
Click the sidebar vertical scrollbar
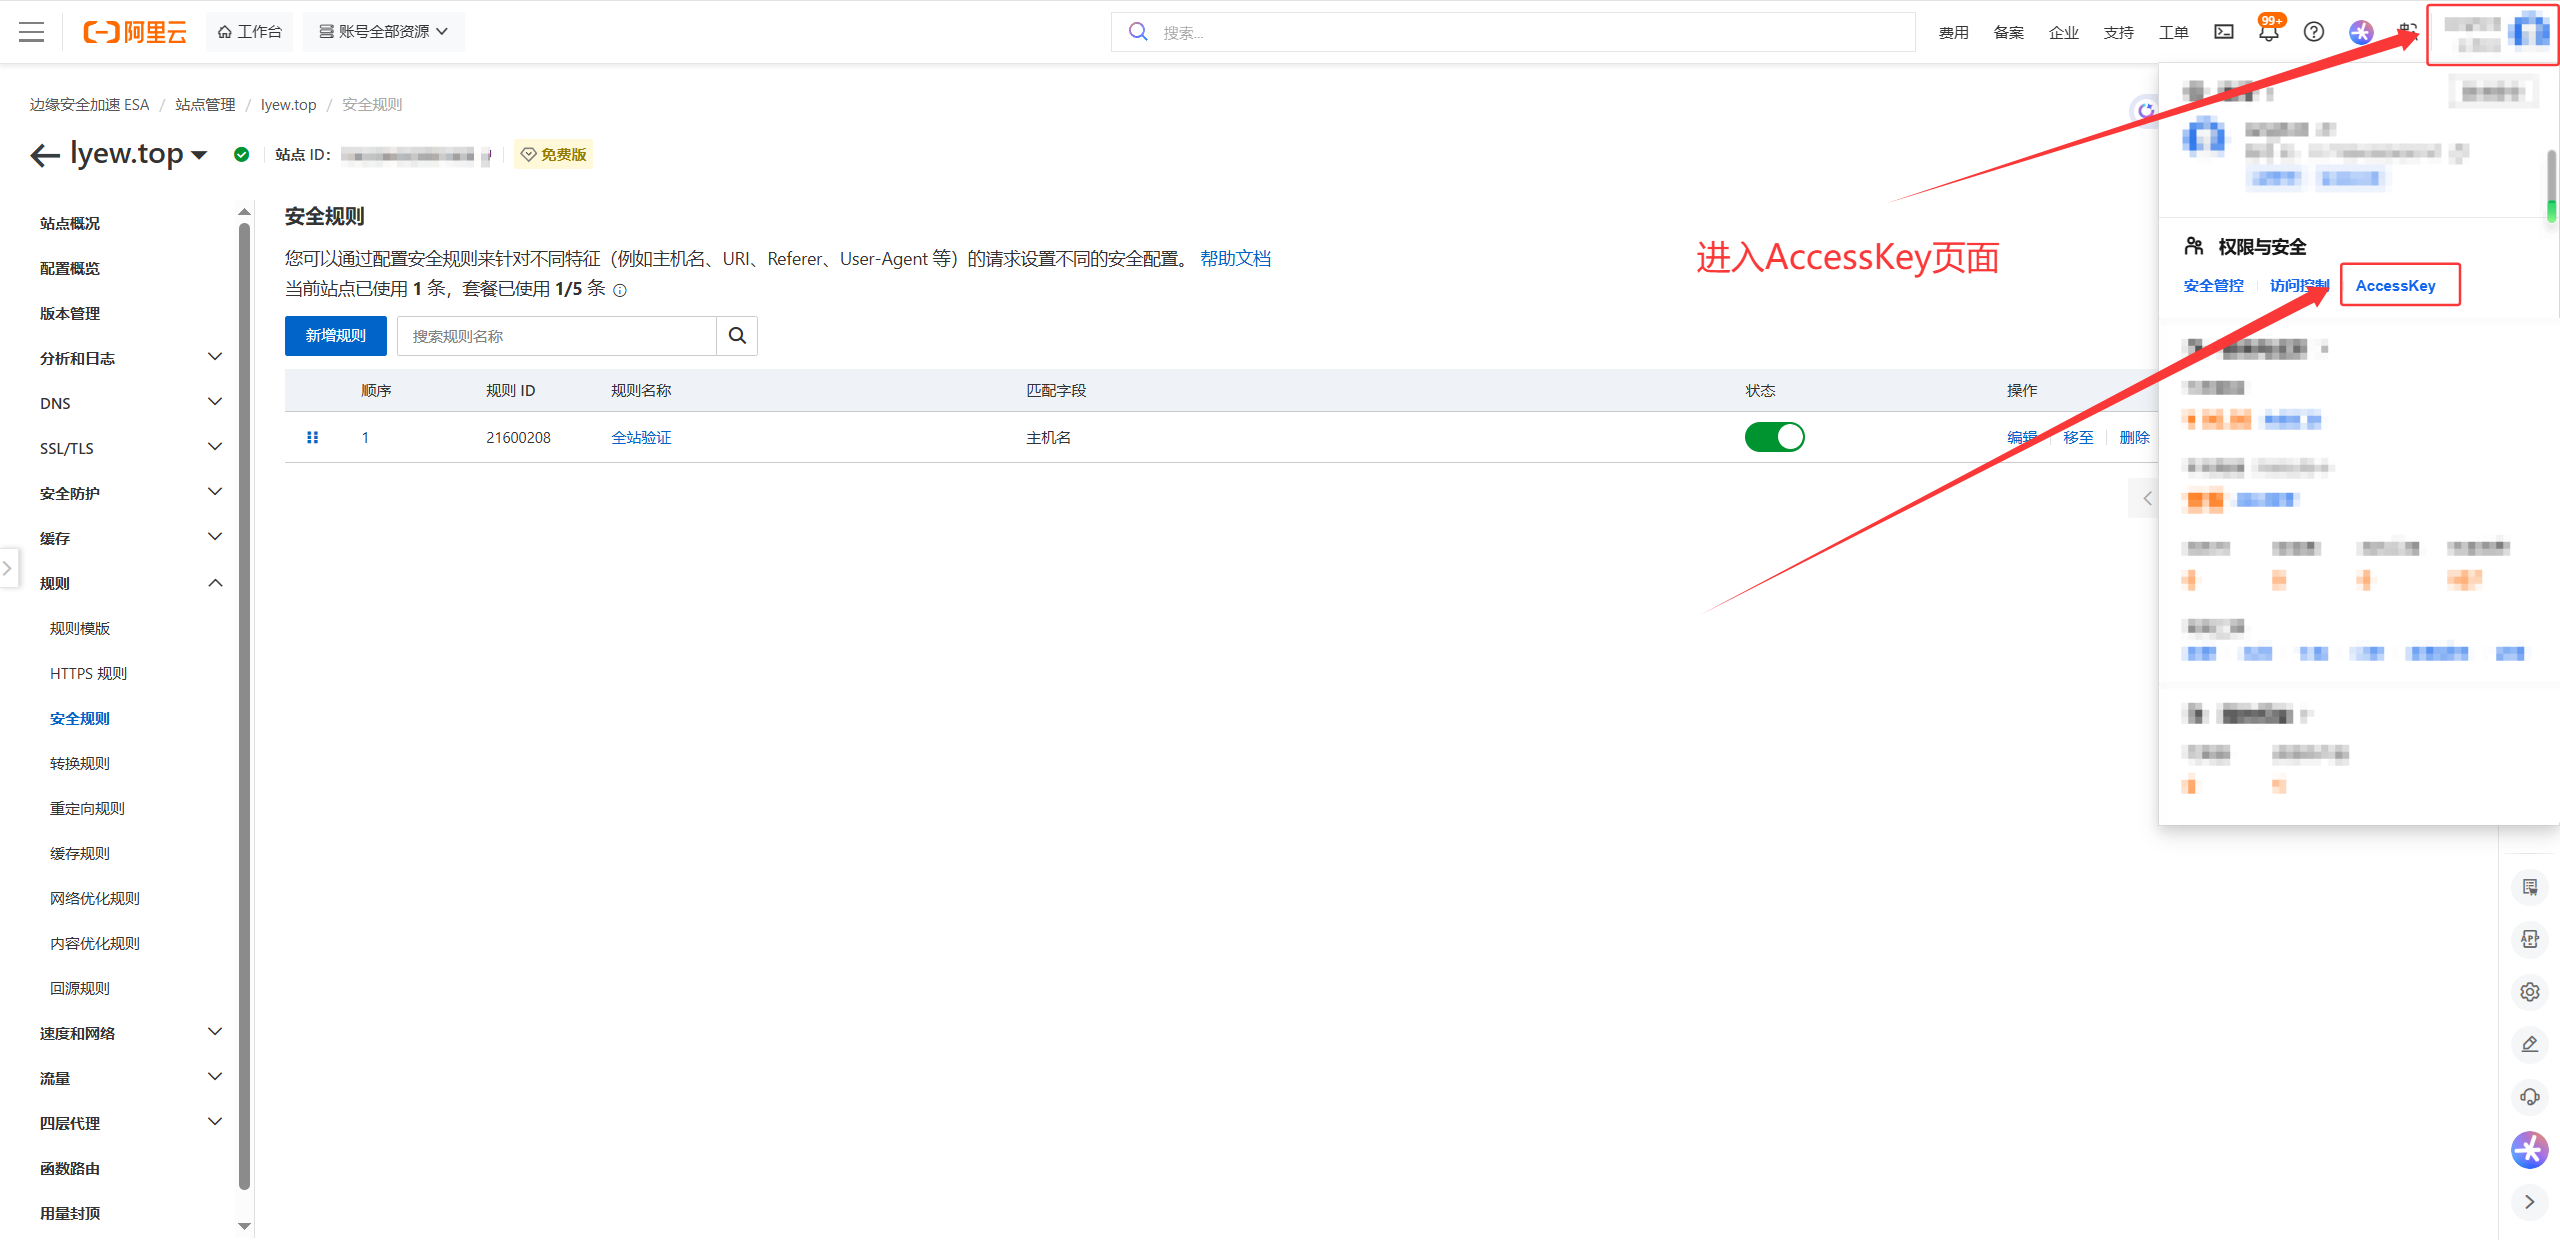tap(245, 700)
